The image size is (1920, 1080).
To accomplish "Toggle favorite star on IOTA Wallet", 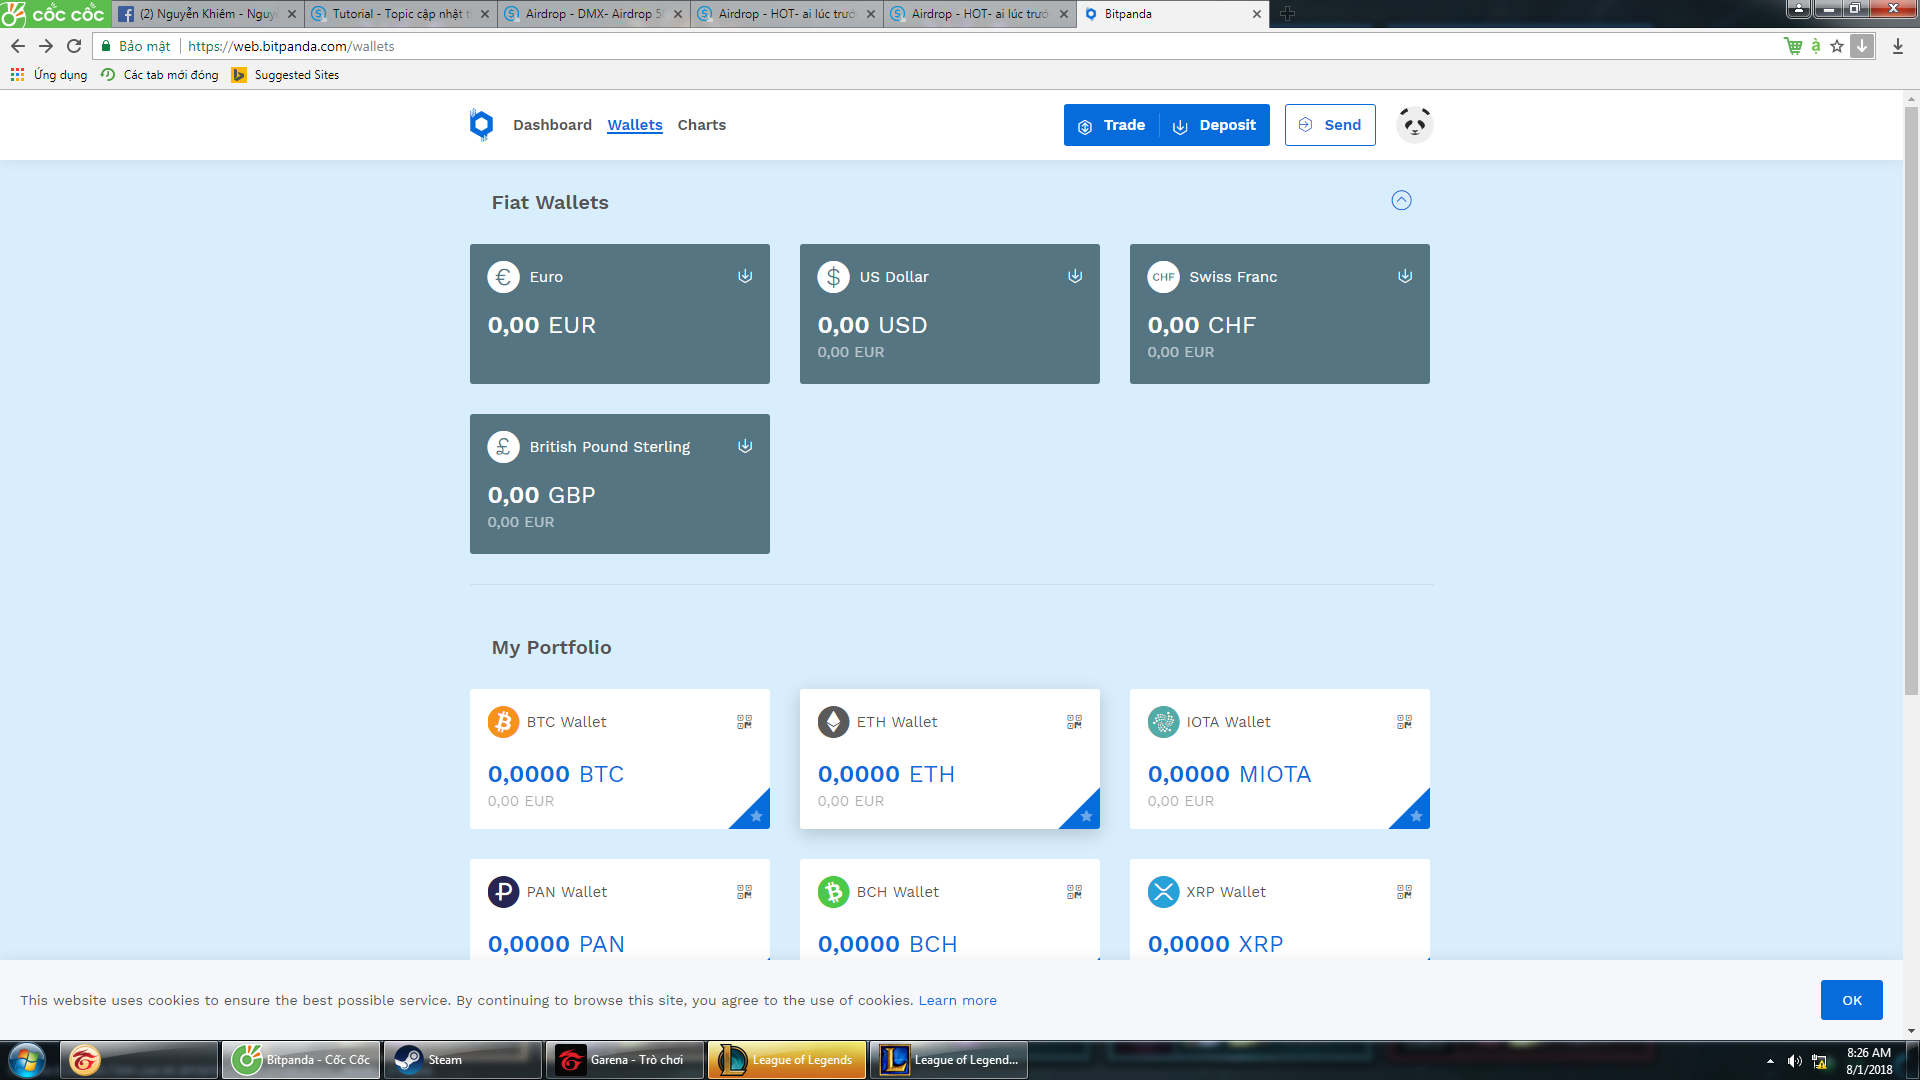I will (x=1416, y=816).
